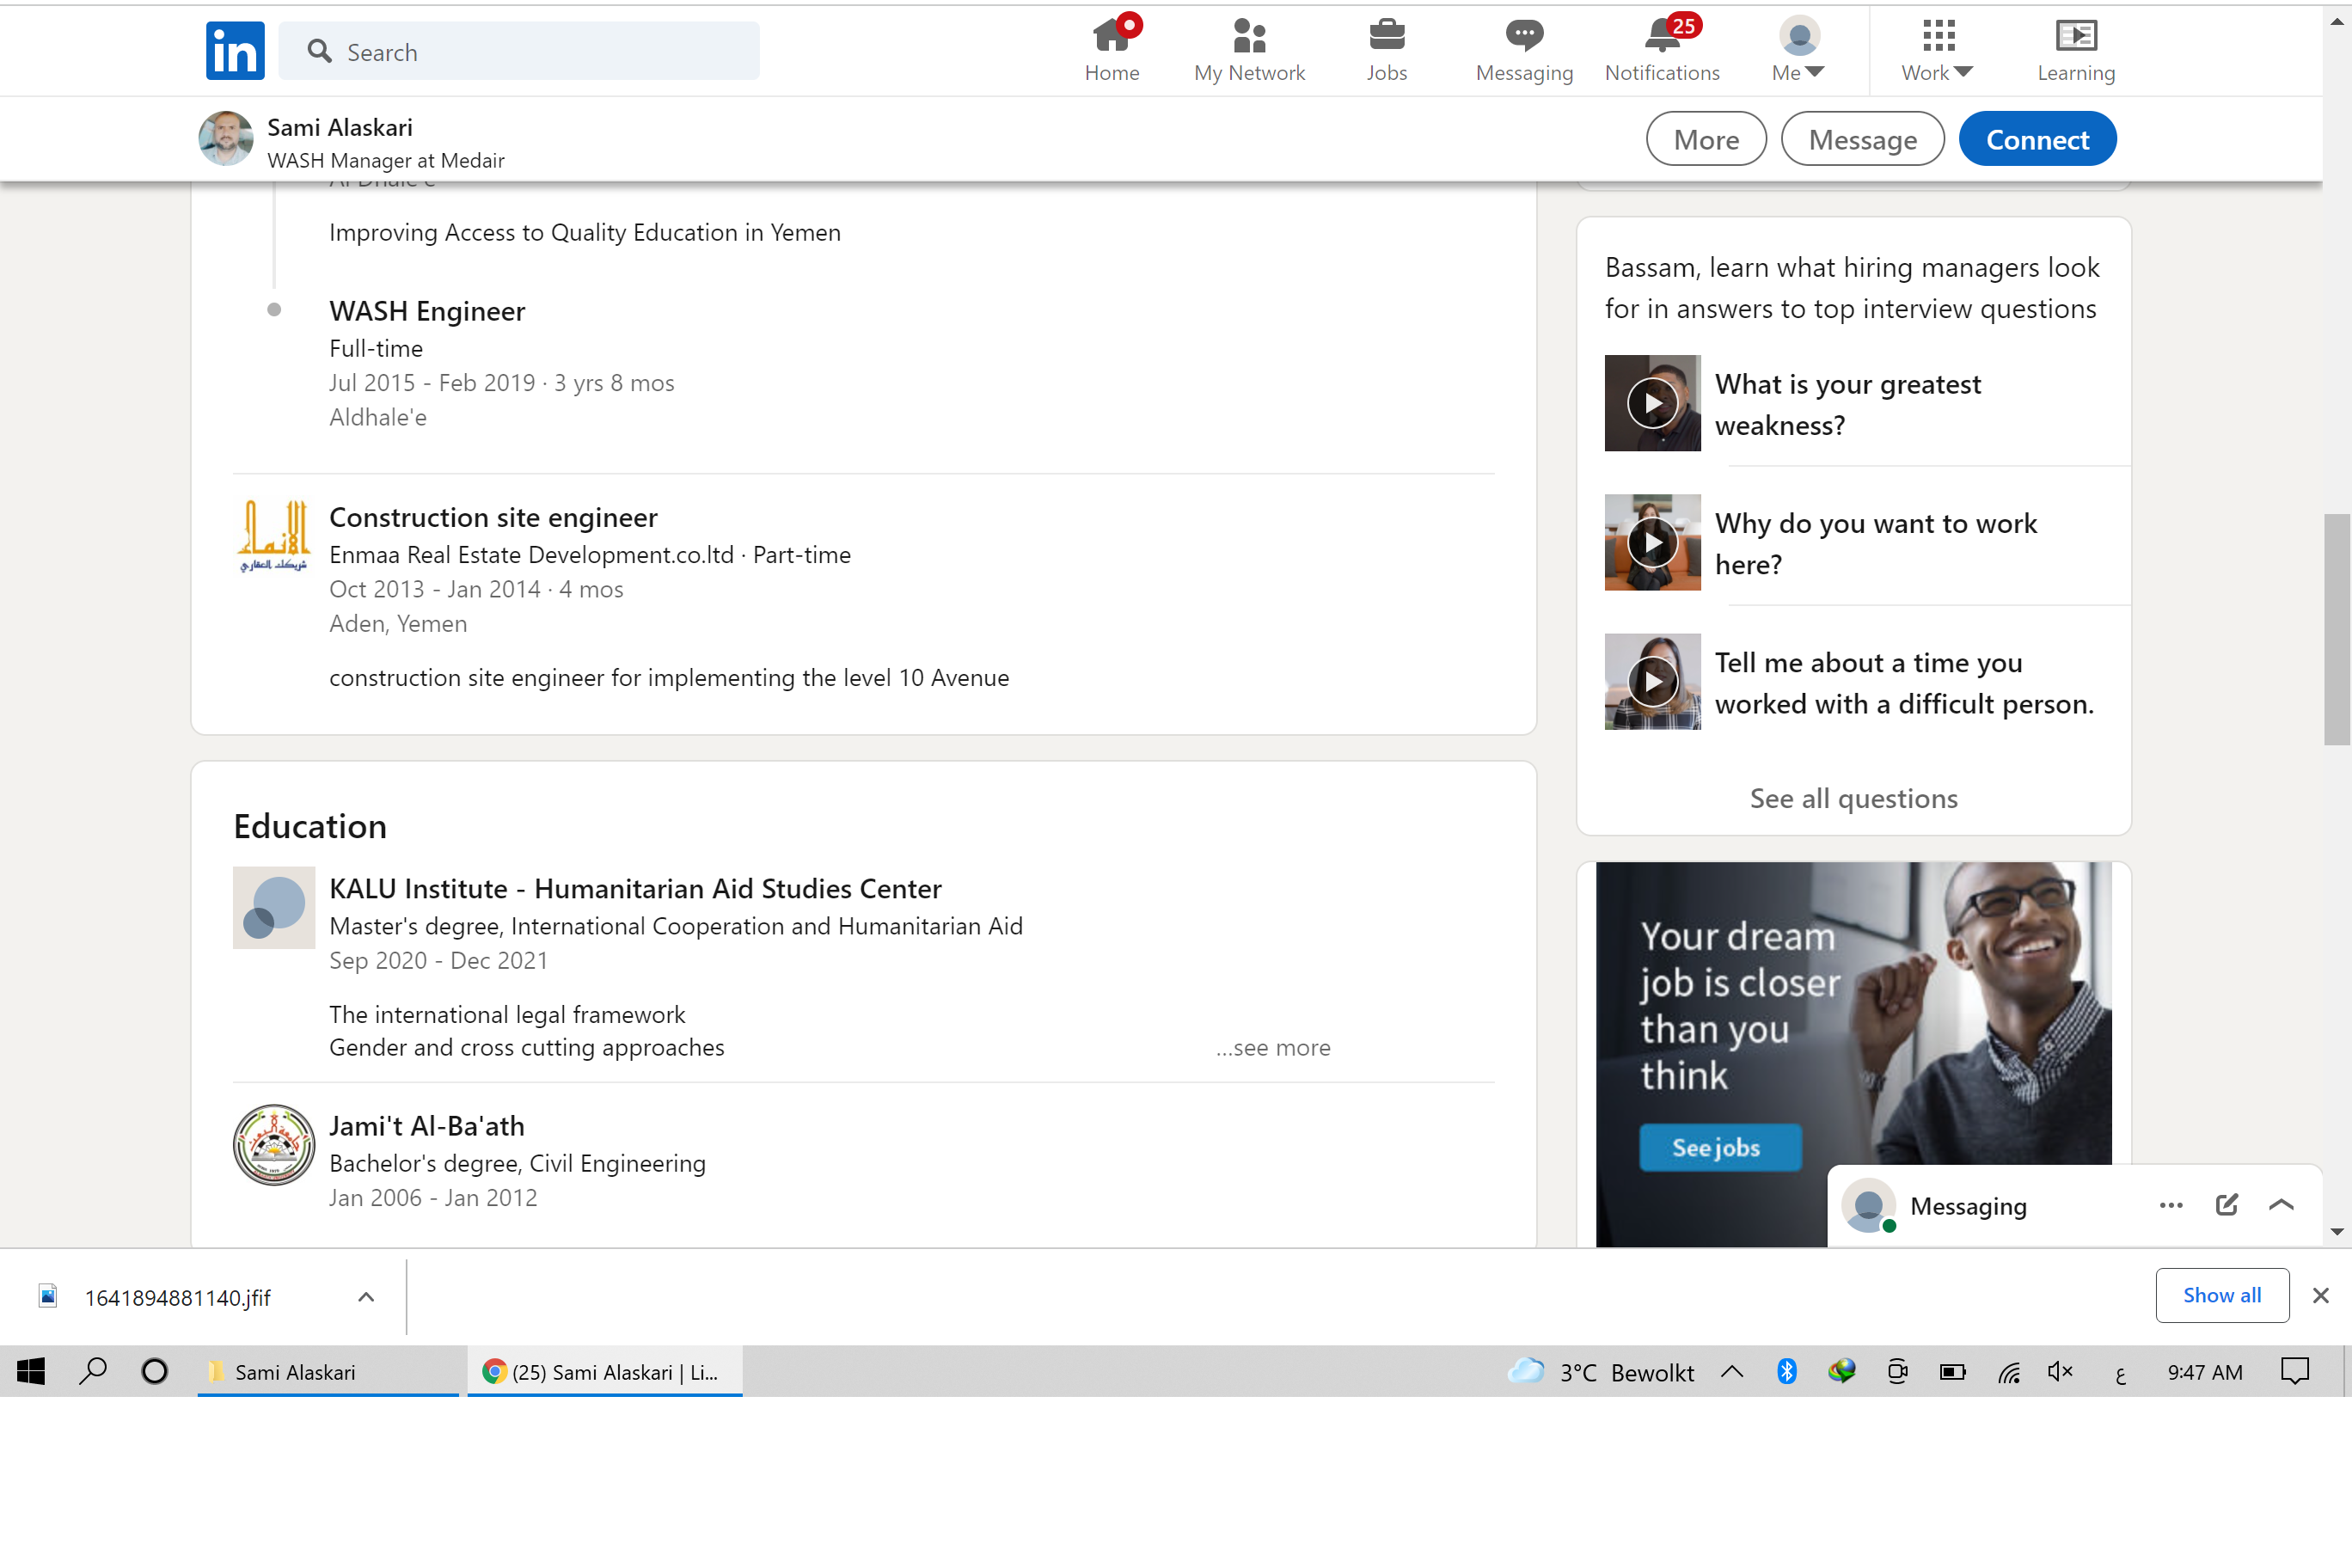Open the See all questions link
2352x1568 pixels.
pos(1853,798)
